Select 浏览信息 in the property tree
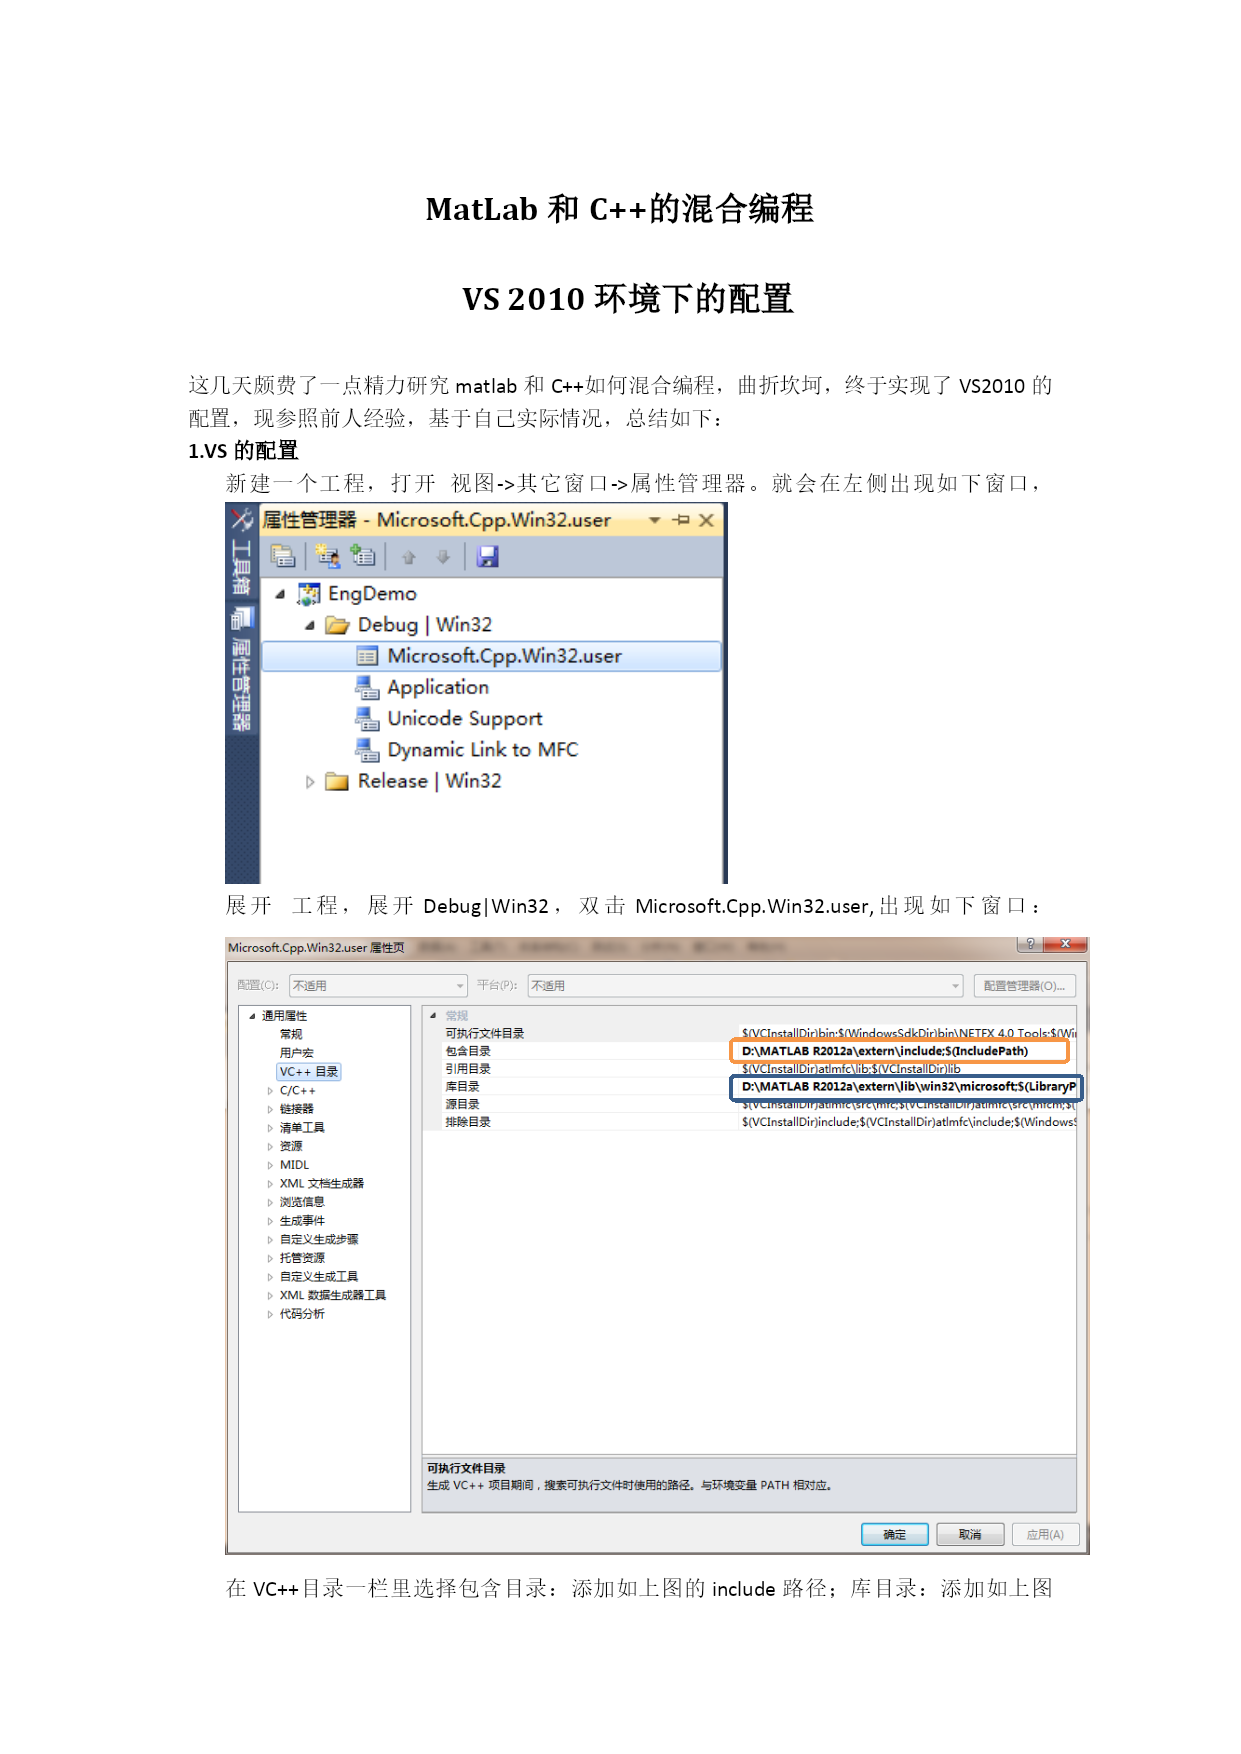This screenshot has height=1754, width=1241. pyautogui.click(x=302, y=1202)
